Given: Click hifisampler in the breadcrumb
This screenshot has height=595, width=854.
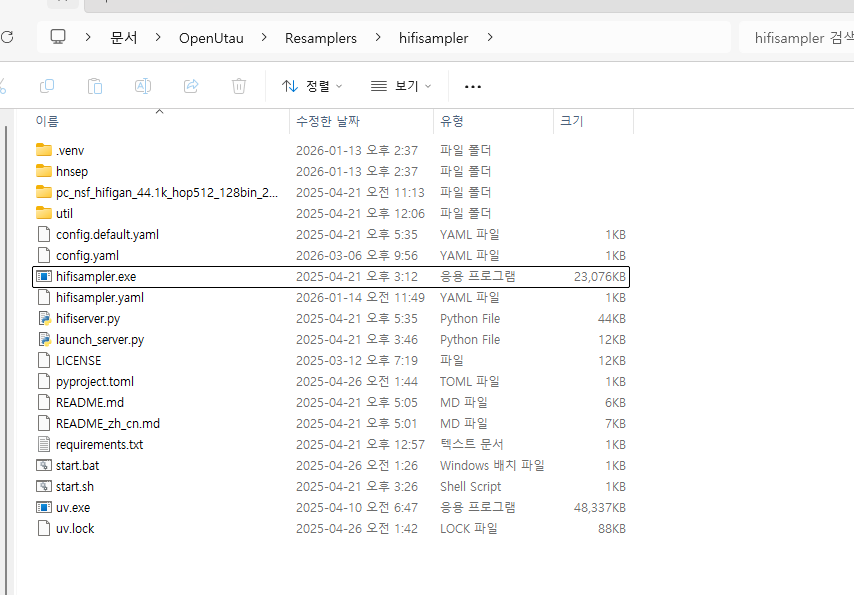Looking at the screenshot, I should click(x=434, y=38).
